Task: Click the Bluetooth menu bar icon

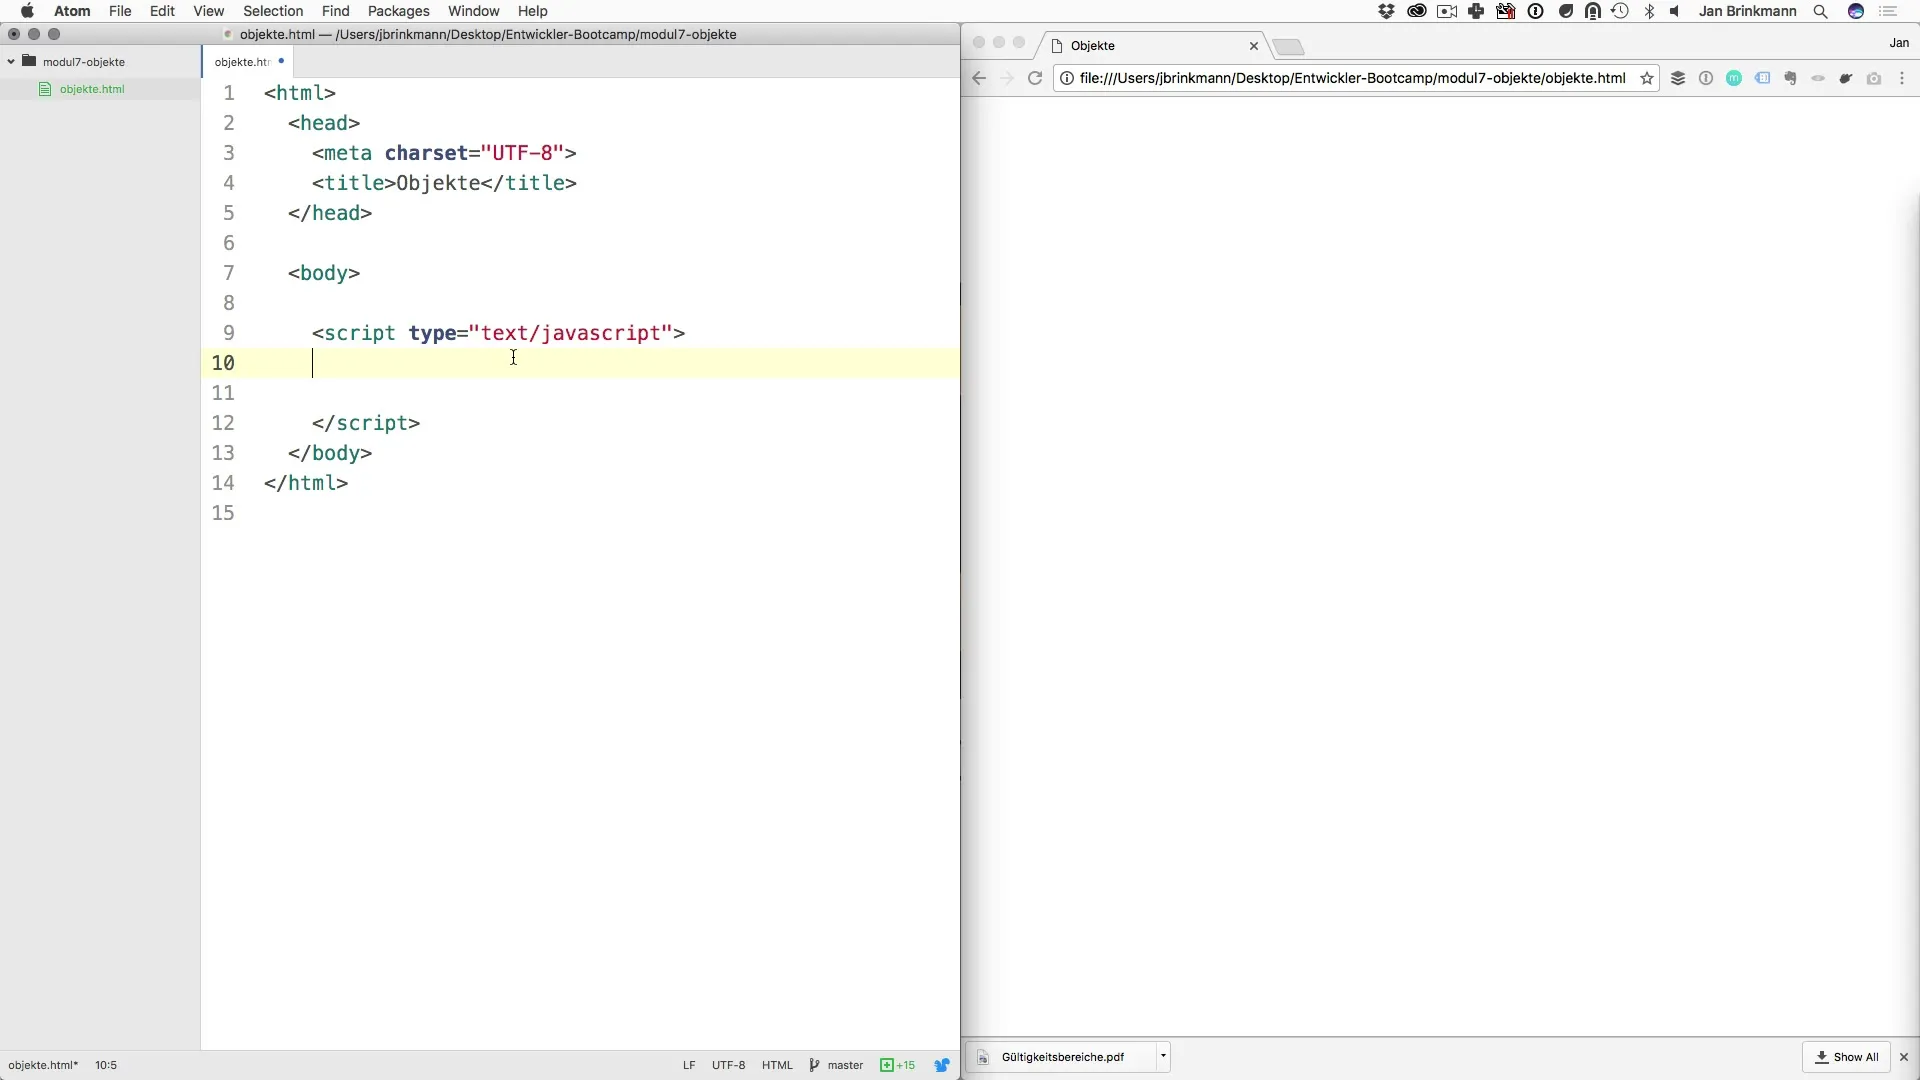Action: tap(1649, 11)
